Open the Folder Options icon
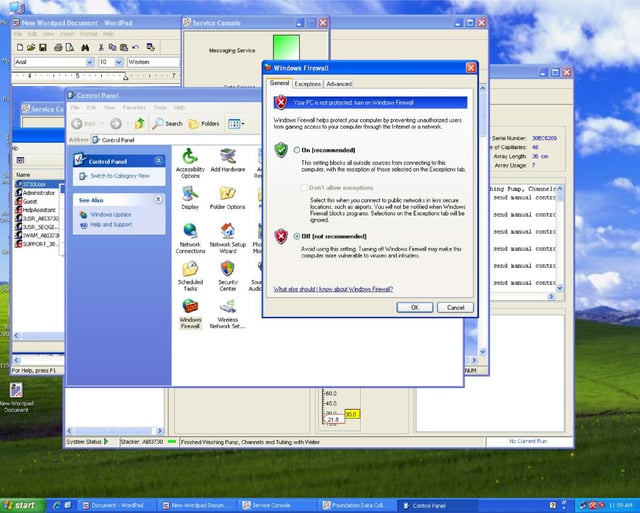The height and width of the screenshot is (513, 640). 228,198
